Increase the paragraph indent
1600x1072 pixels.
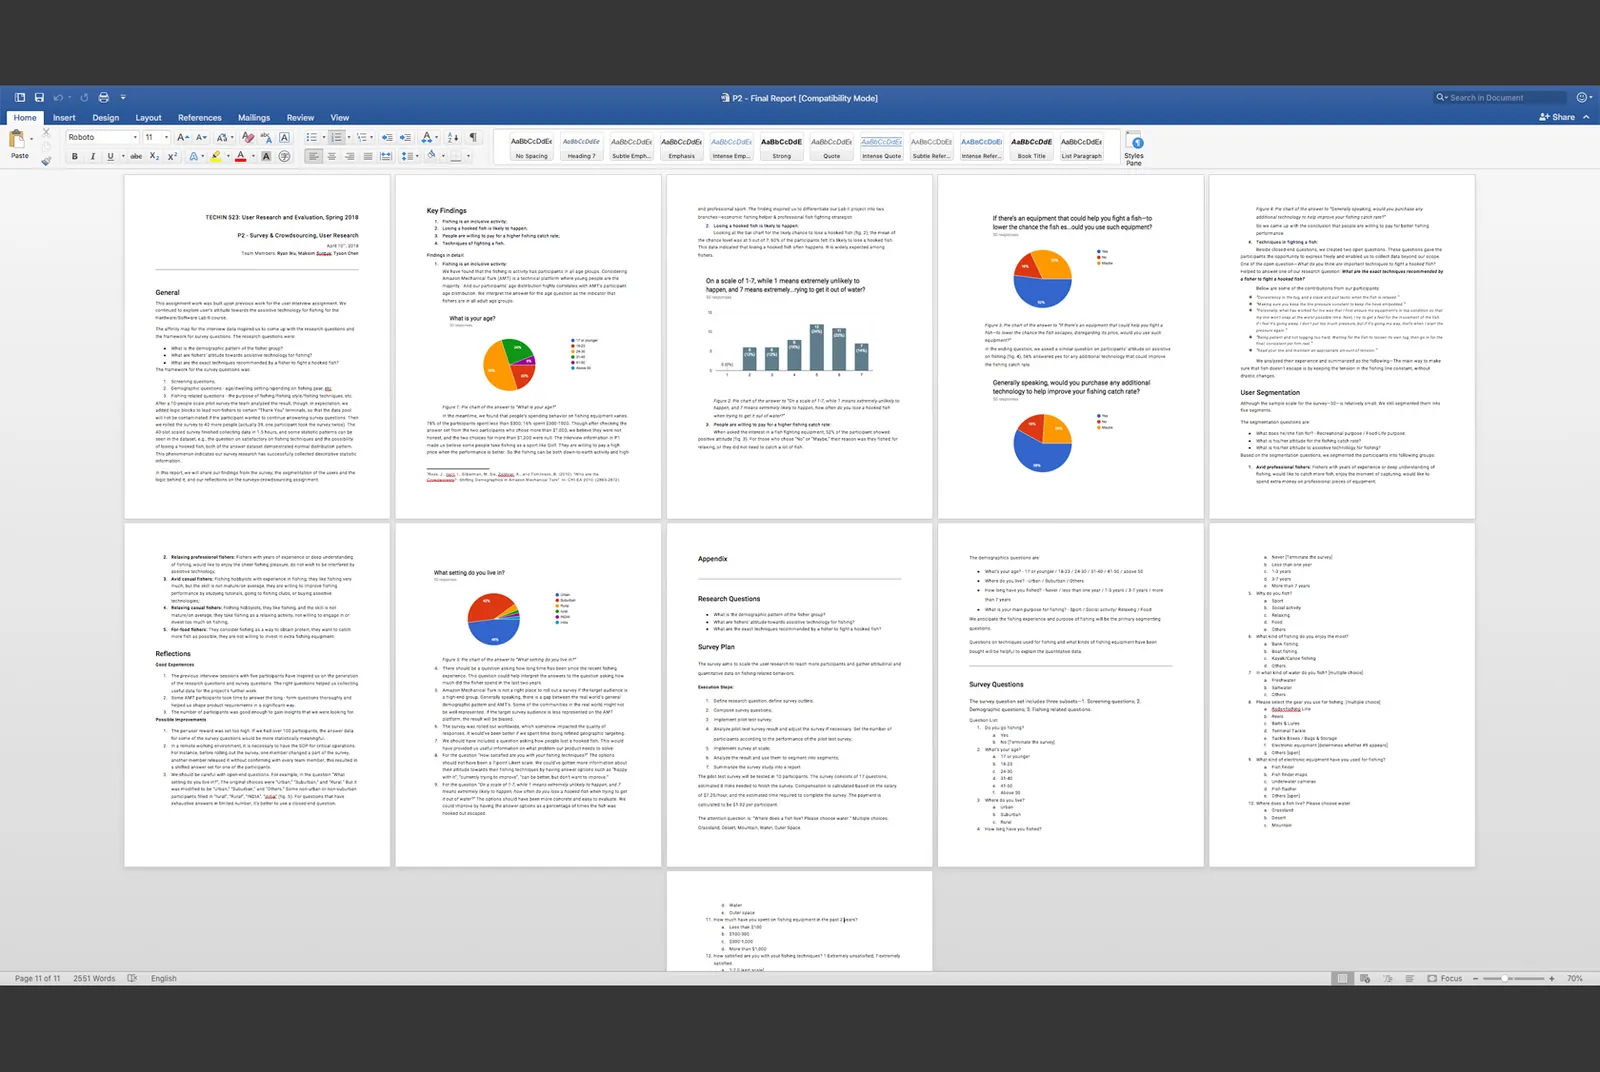pos(405,137)
